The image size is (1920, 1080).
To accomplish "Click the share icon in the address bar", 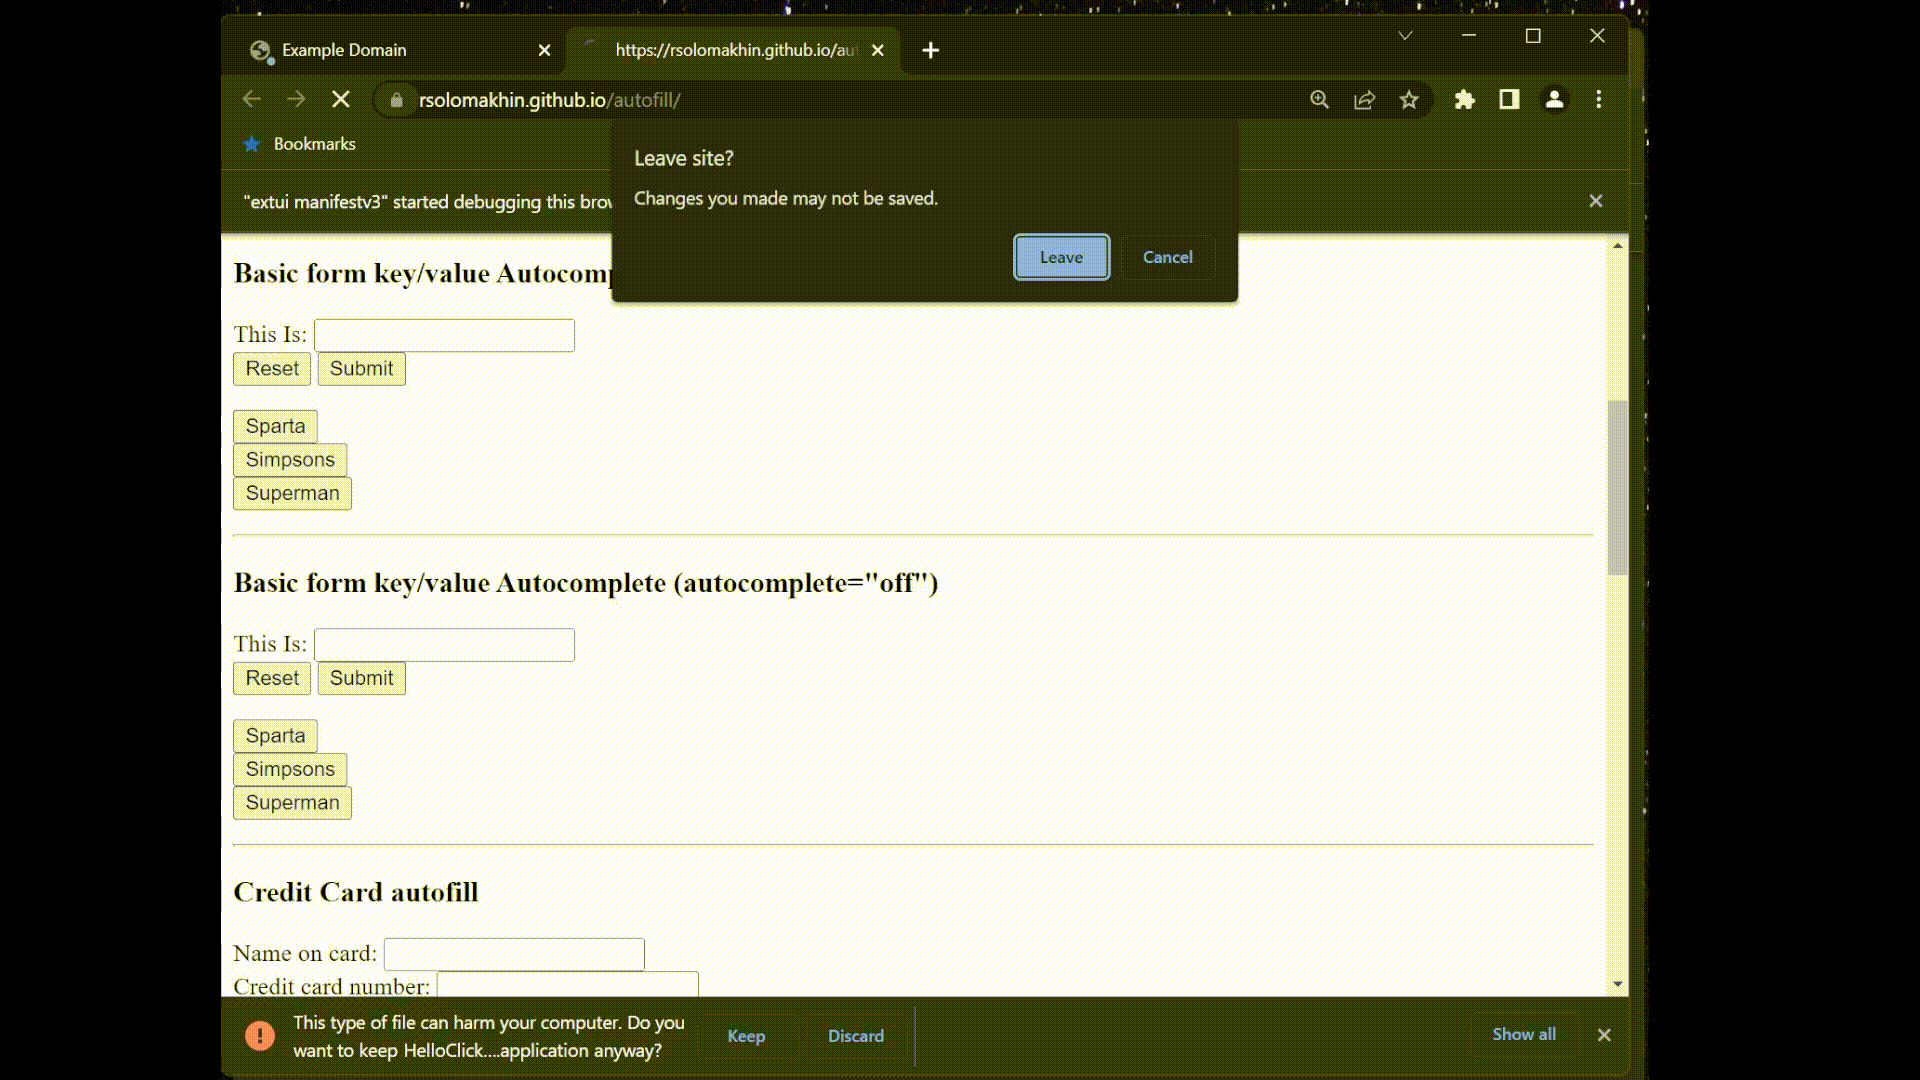I will click(x=1364, y=100).
